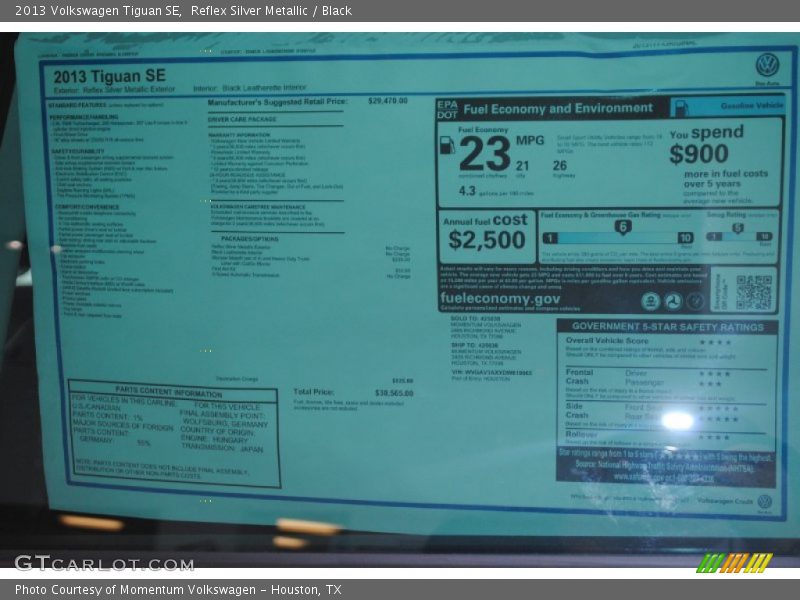Viewport: 800px width, 600px height.
Task: Click 'GOVERNMENT 5-STAR SAFETY RATINGS' header
Action: [x=668, y=327]
